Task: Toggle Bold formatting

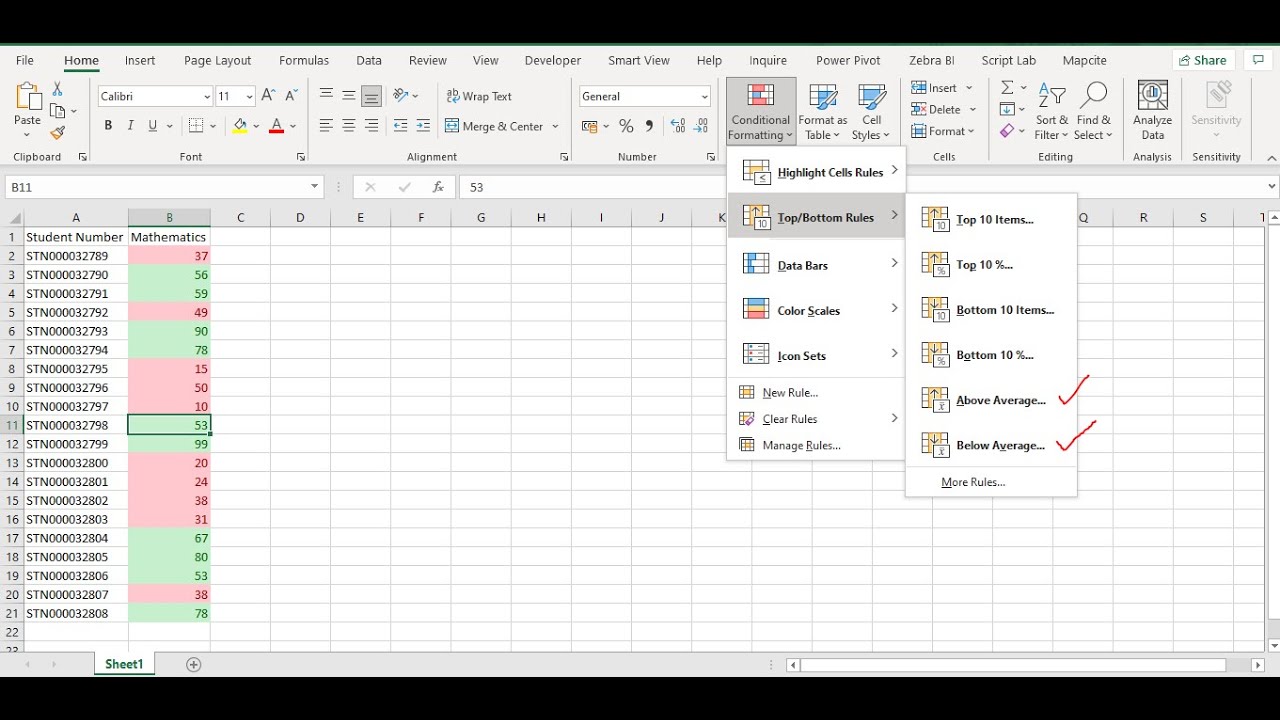Action: pyautogui.click(x=108, y=126)
